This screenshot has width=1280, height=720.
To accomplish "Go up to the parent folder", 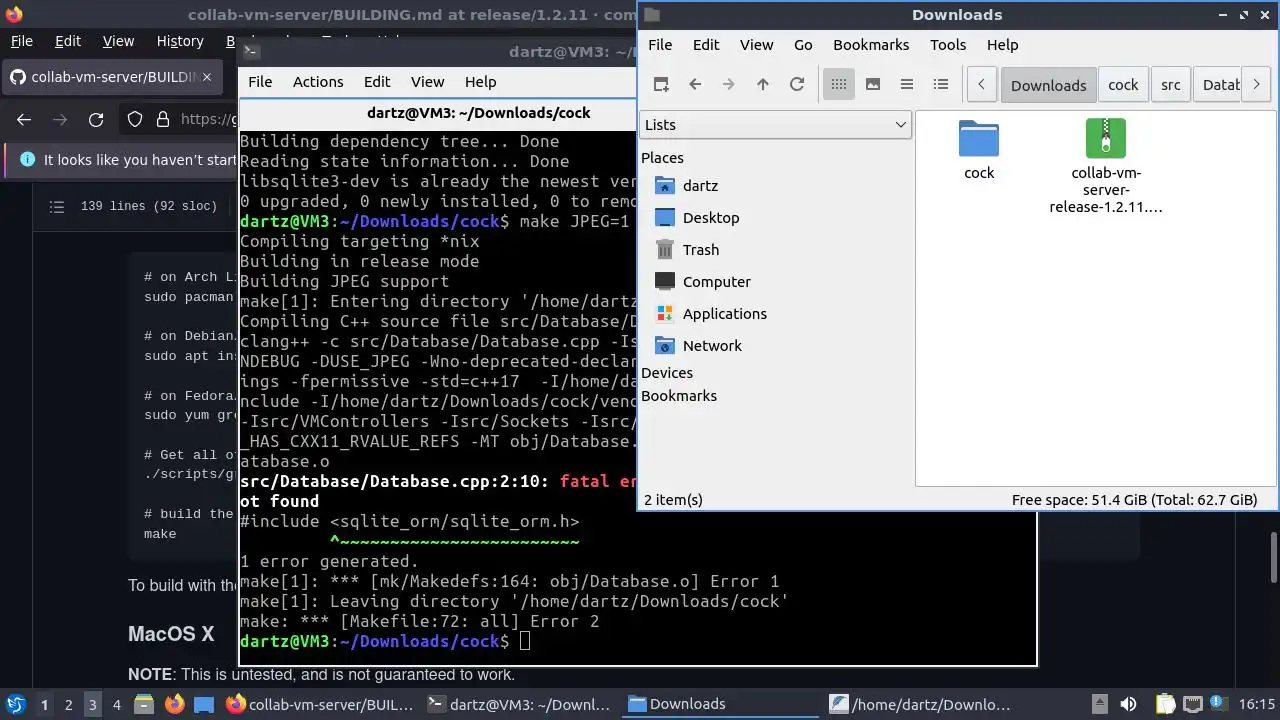I will coord(763,85).
